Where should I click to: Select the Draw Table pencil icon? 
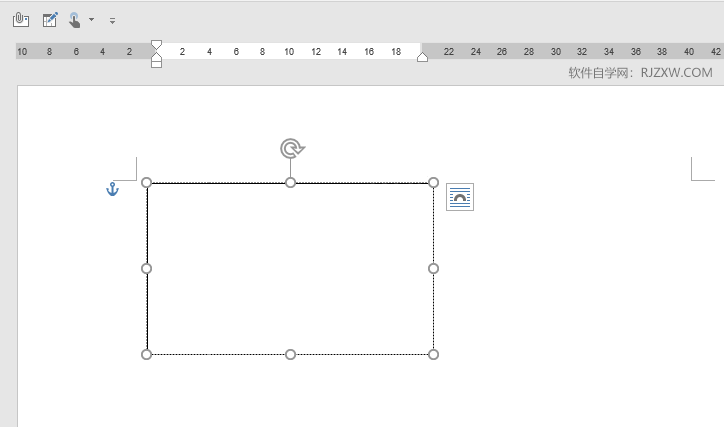[50, 20]
